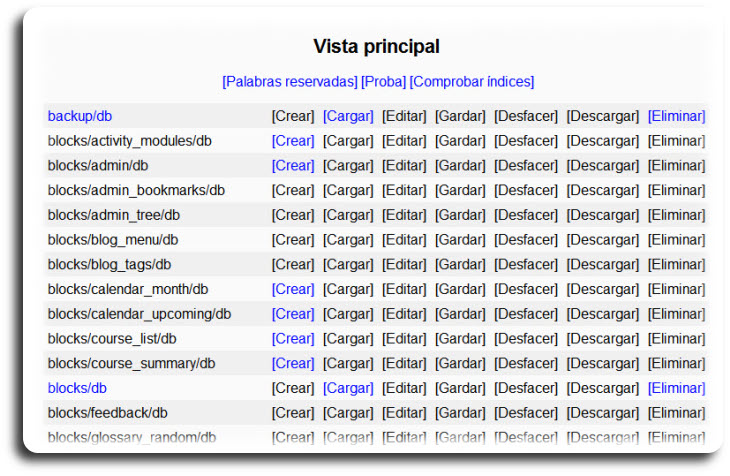The image size is (730, 476).
Task: Open the blocks/db directory link
Action: pyautogui.click(x=77, y=388)
